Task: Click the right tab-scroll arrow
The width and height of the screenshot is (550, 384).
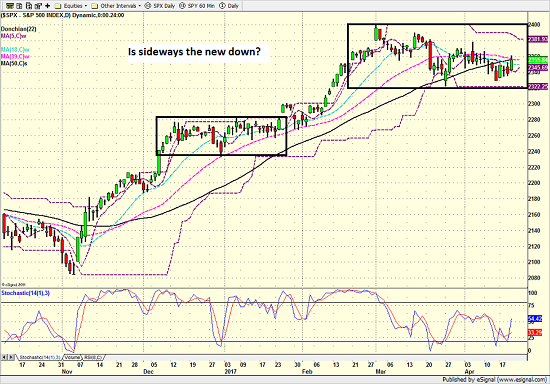Action: click(11, 357)
